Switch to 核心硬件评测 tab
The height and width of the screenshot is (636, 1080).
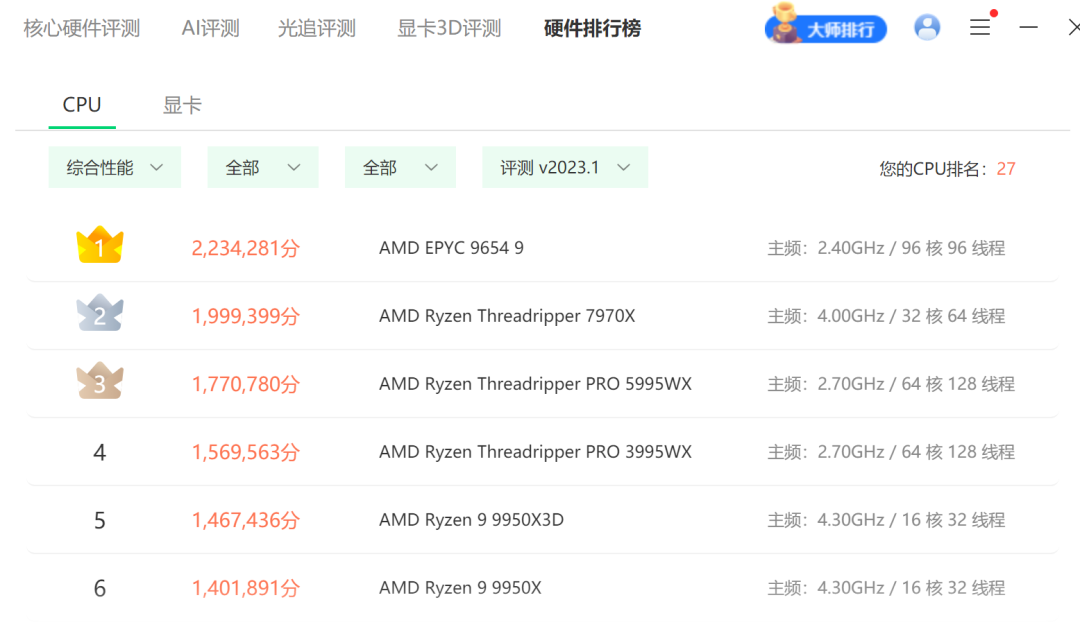(x=82, y=28)
